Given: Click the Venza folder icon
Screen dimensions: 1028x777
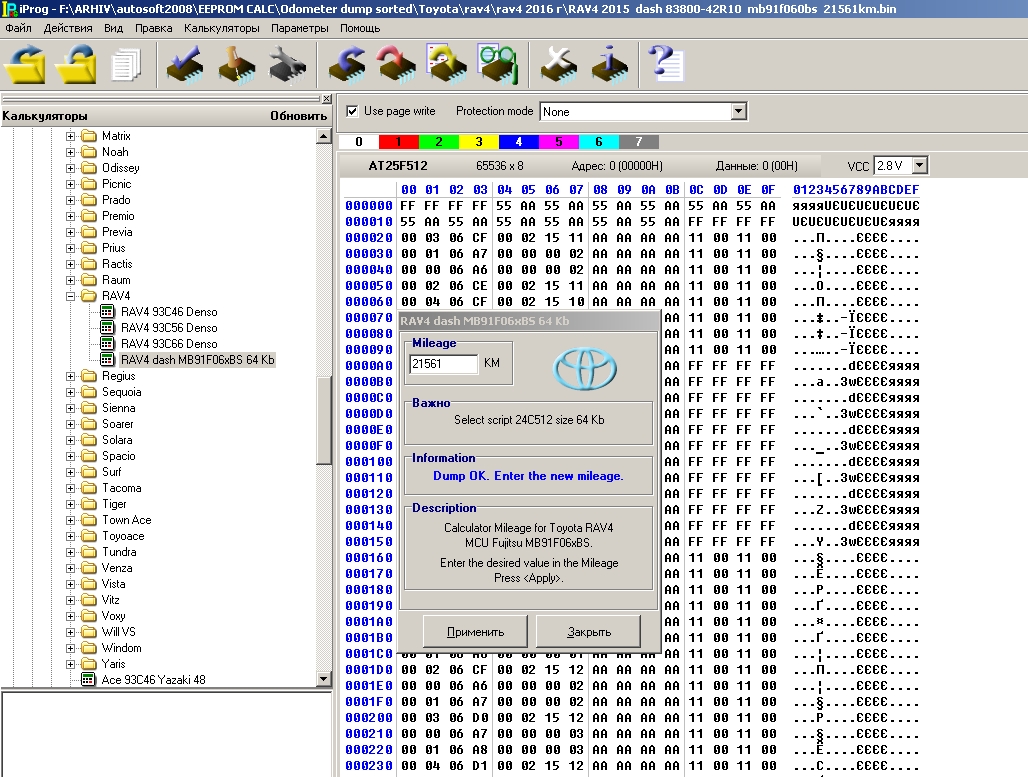Looking at the screenshot, I should point(89,568).
